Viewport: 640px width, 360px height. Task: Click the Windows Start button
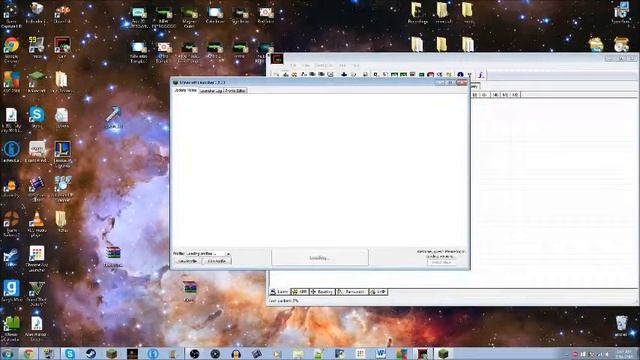[x=7, y=353]
